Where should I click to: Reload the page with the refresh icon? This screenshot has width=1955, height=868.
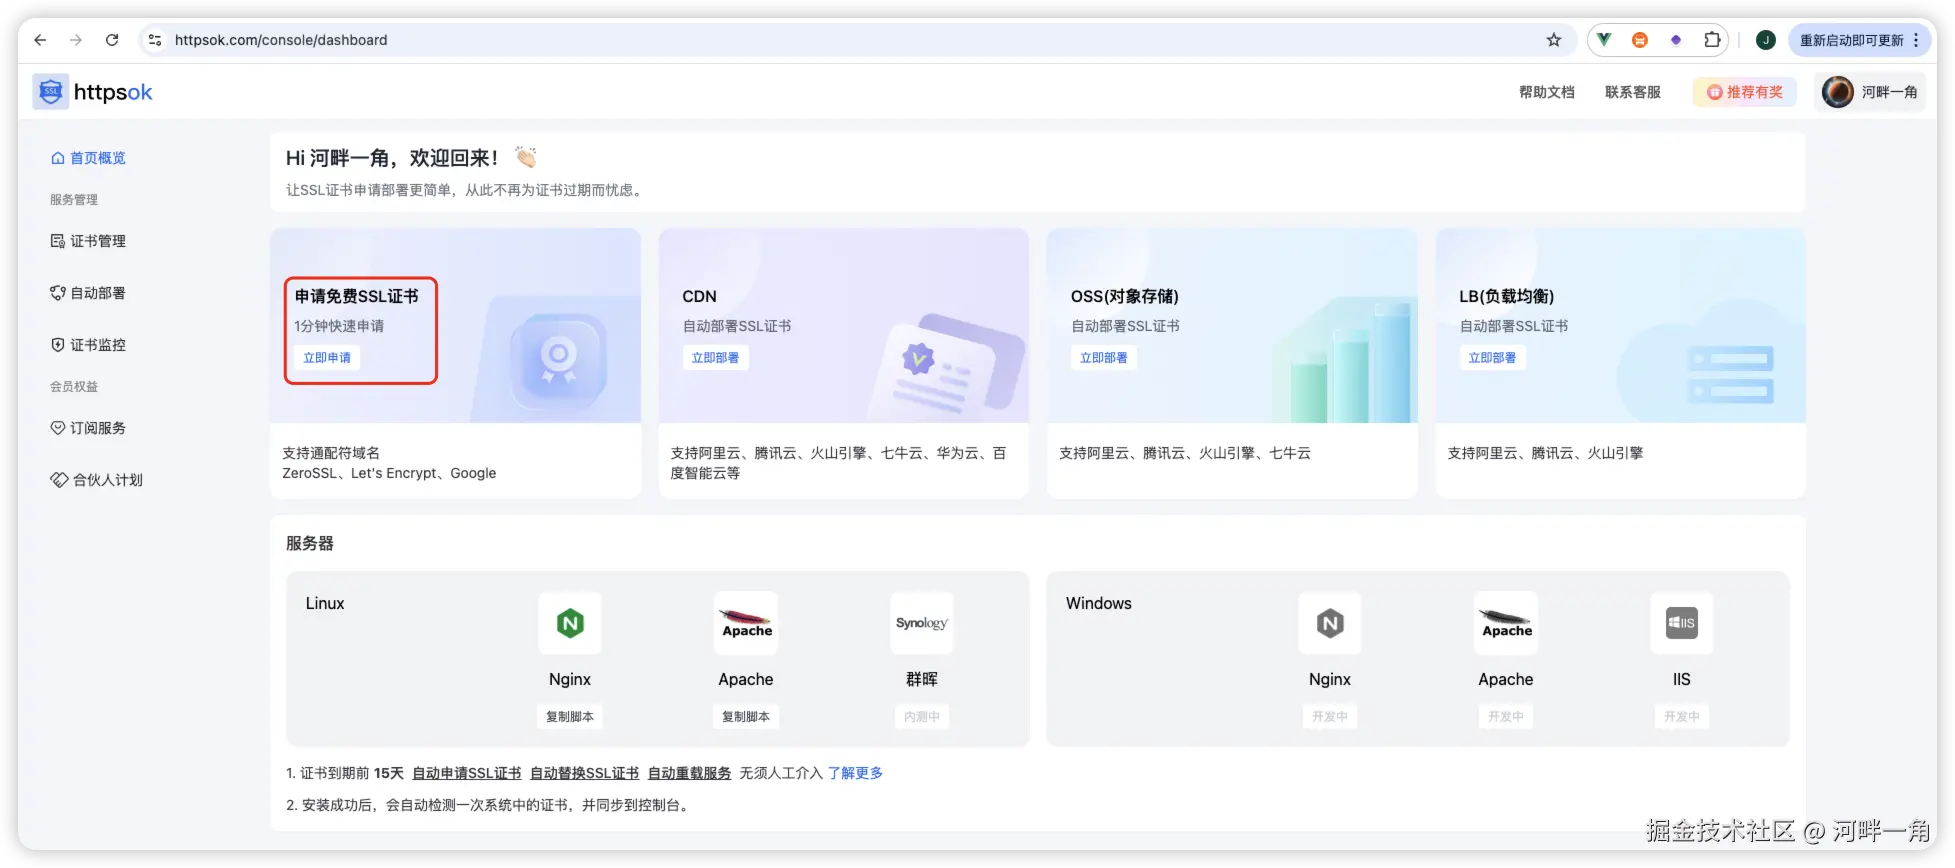click(112, 40)
